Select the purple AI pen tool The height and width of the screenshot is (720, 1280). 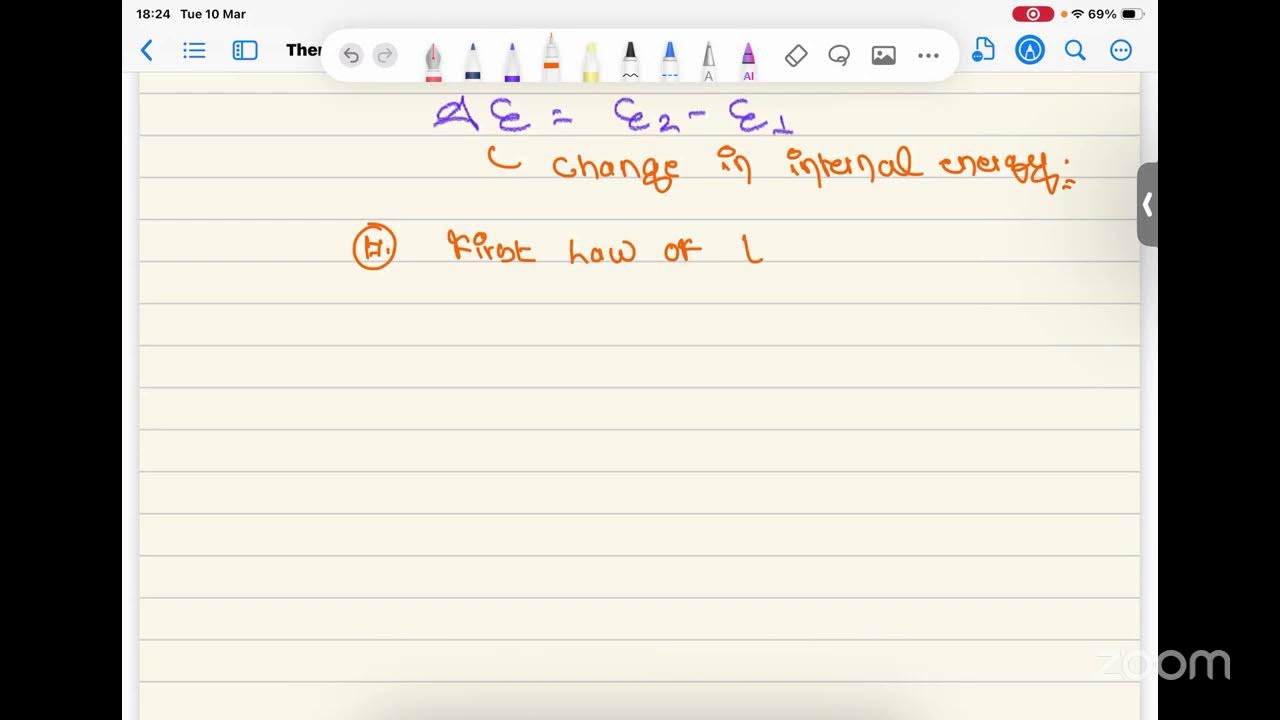[x=748, y=60]
